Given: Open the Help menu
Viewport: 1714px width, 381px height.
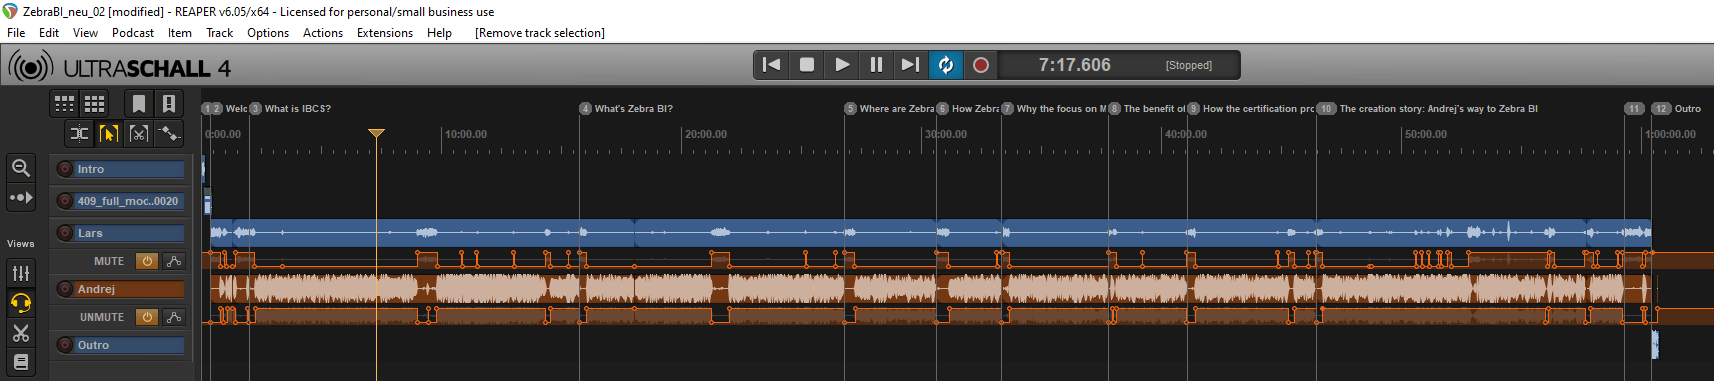Looking at the screenshot, I should click(439, 33).
